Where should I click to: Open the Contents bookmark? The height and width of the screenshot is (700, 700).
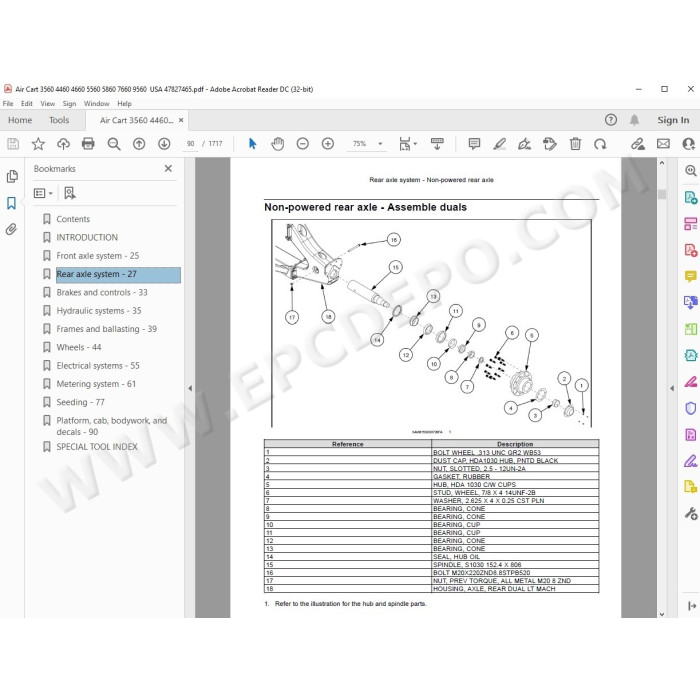point(73,219)
